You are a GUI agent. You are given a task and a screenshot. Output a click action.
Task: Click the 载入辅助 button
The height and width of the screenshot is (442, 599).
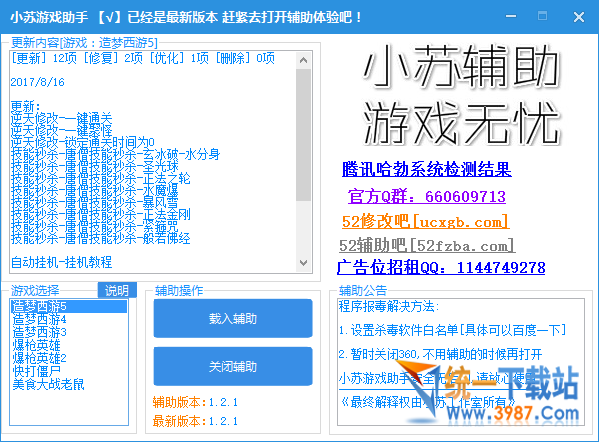coord(233,318)
